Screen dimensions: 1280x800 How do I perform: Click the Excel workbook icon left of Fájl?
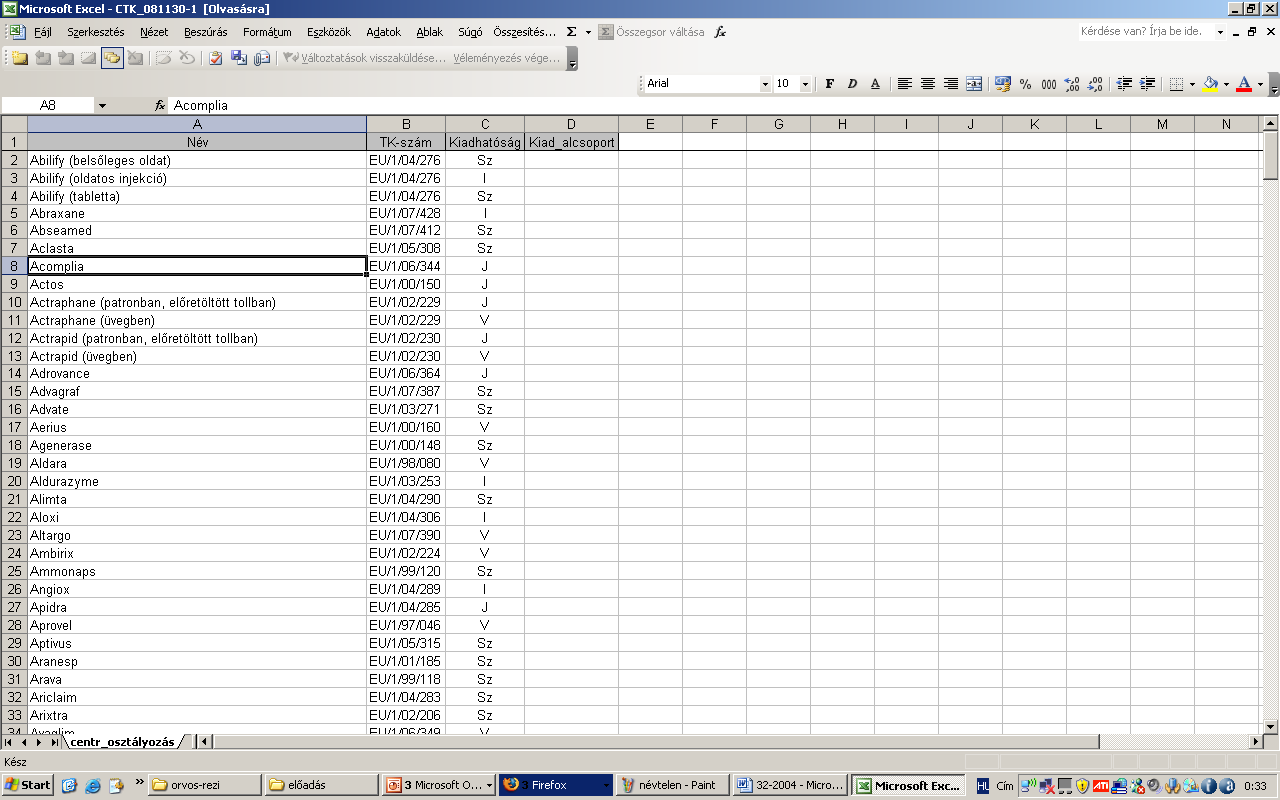coord(17,32)
